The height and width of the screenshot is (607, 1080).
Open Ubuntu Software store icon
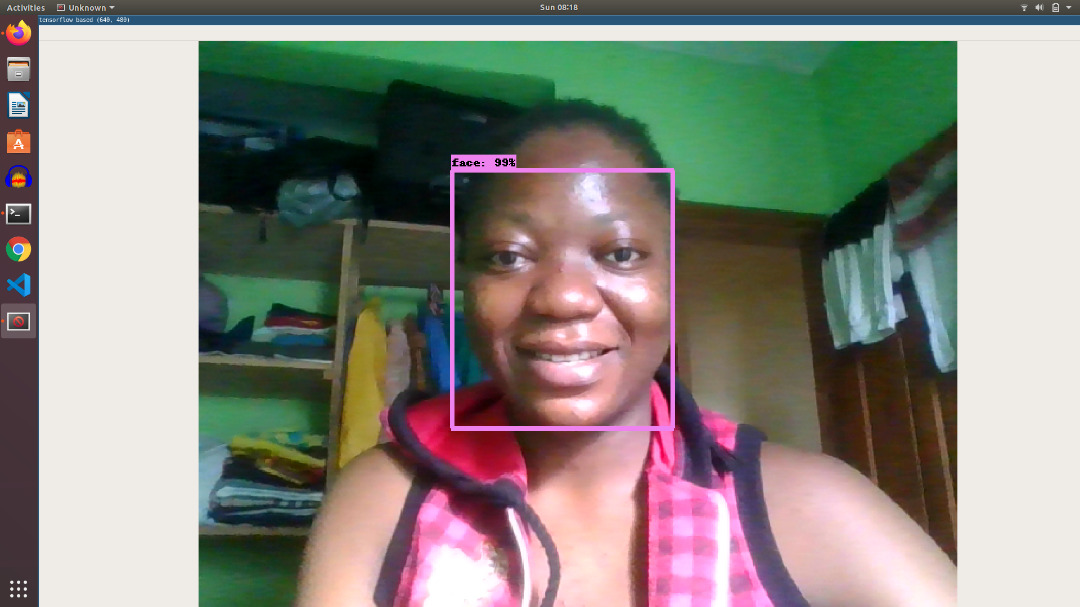coord(19,142)
